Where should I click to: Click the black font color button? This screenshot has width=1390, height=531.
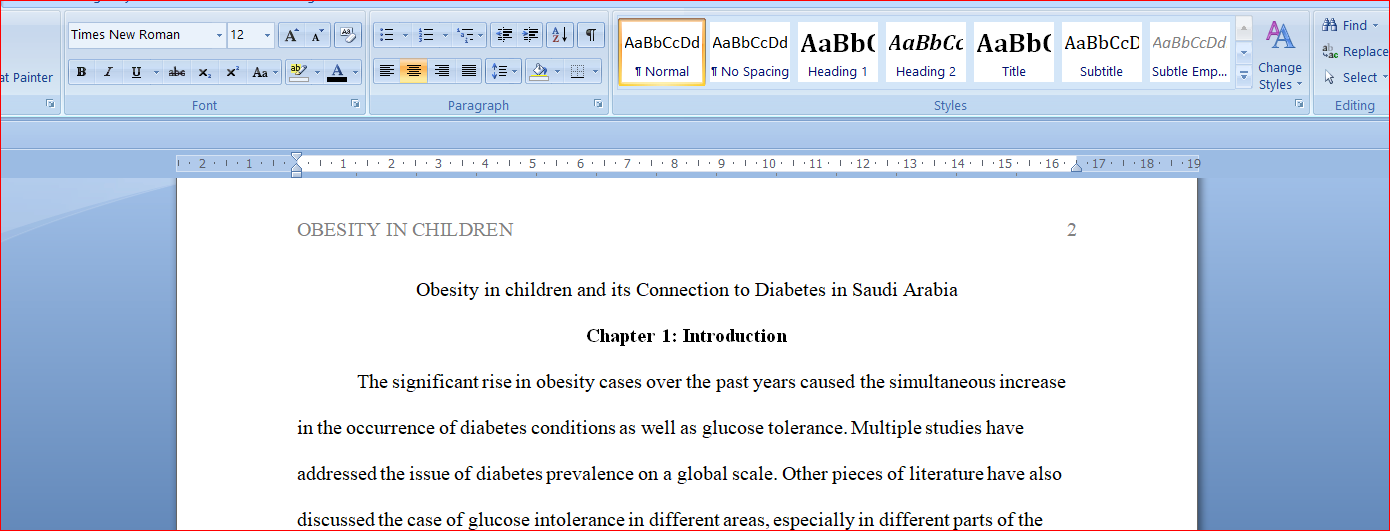(337, 72)
